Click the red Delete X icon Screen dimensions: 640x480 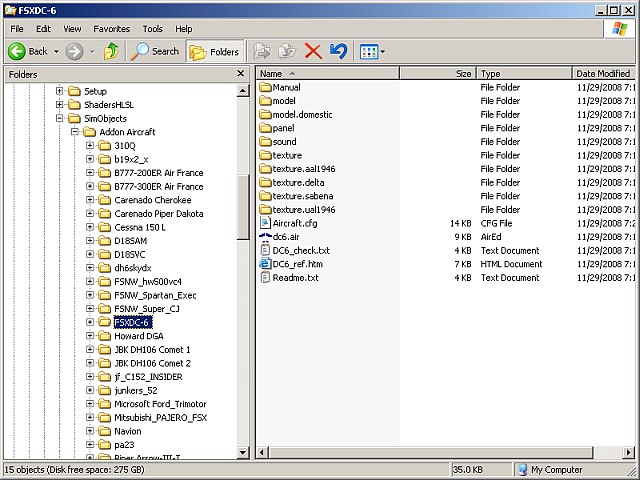click(x=313, y=51)
